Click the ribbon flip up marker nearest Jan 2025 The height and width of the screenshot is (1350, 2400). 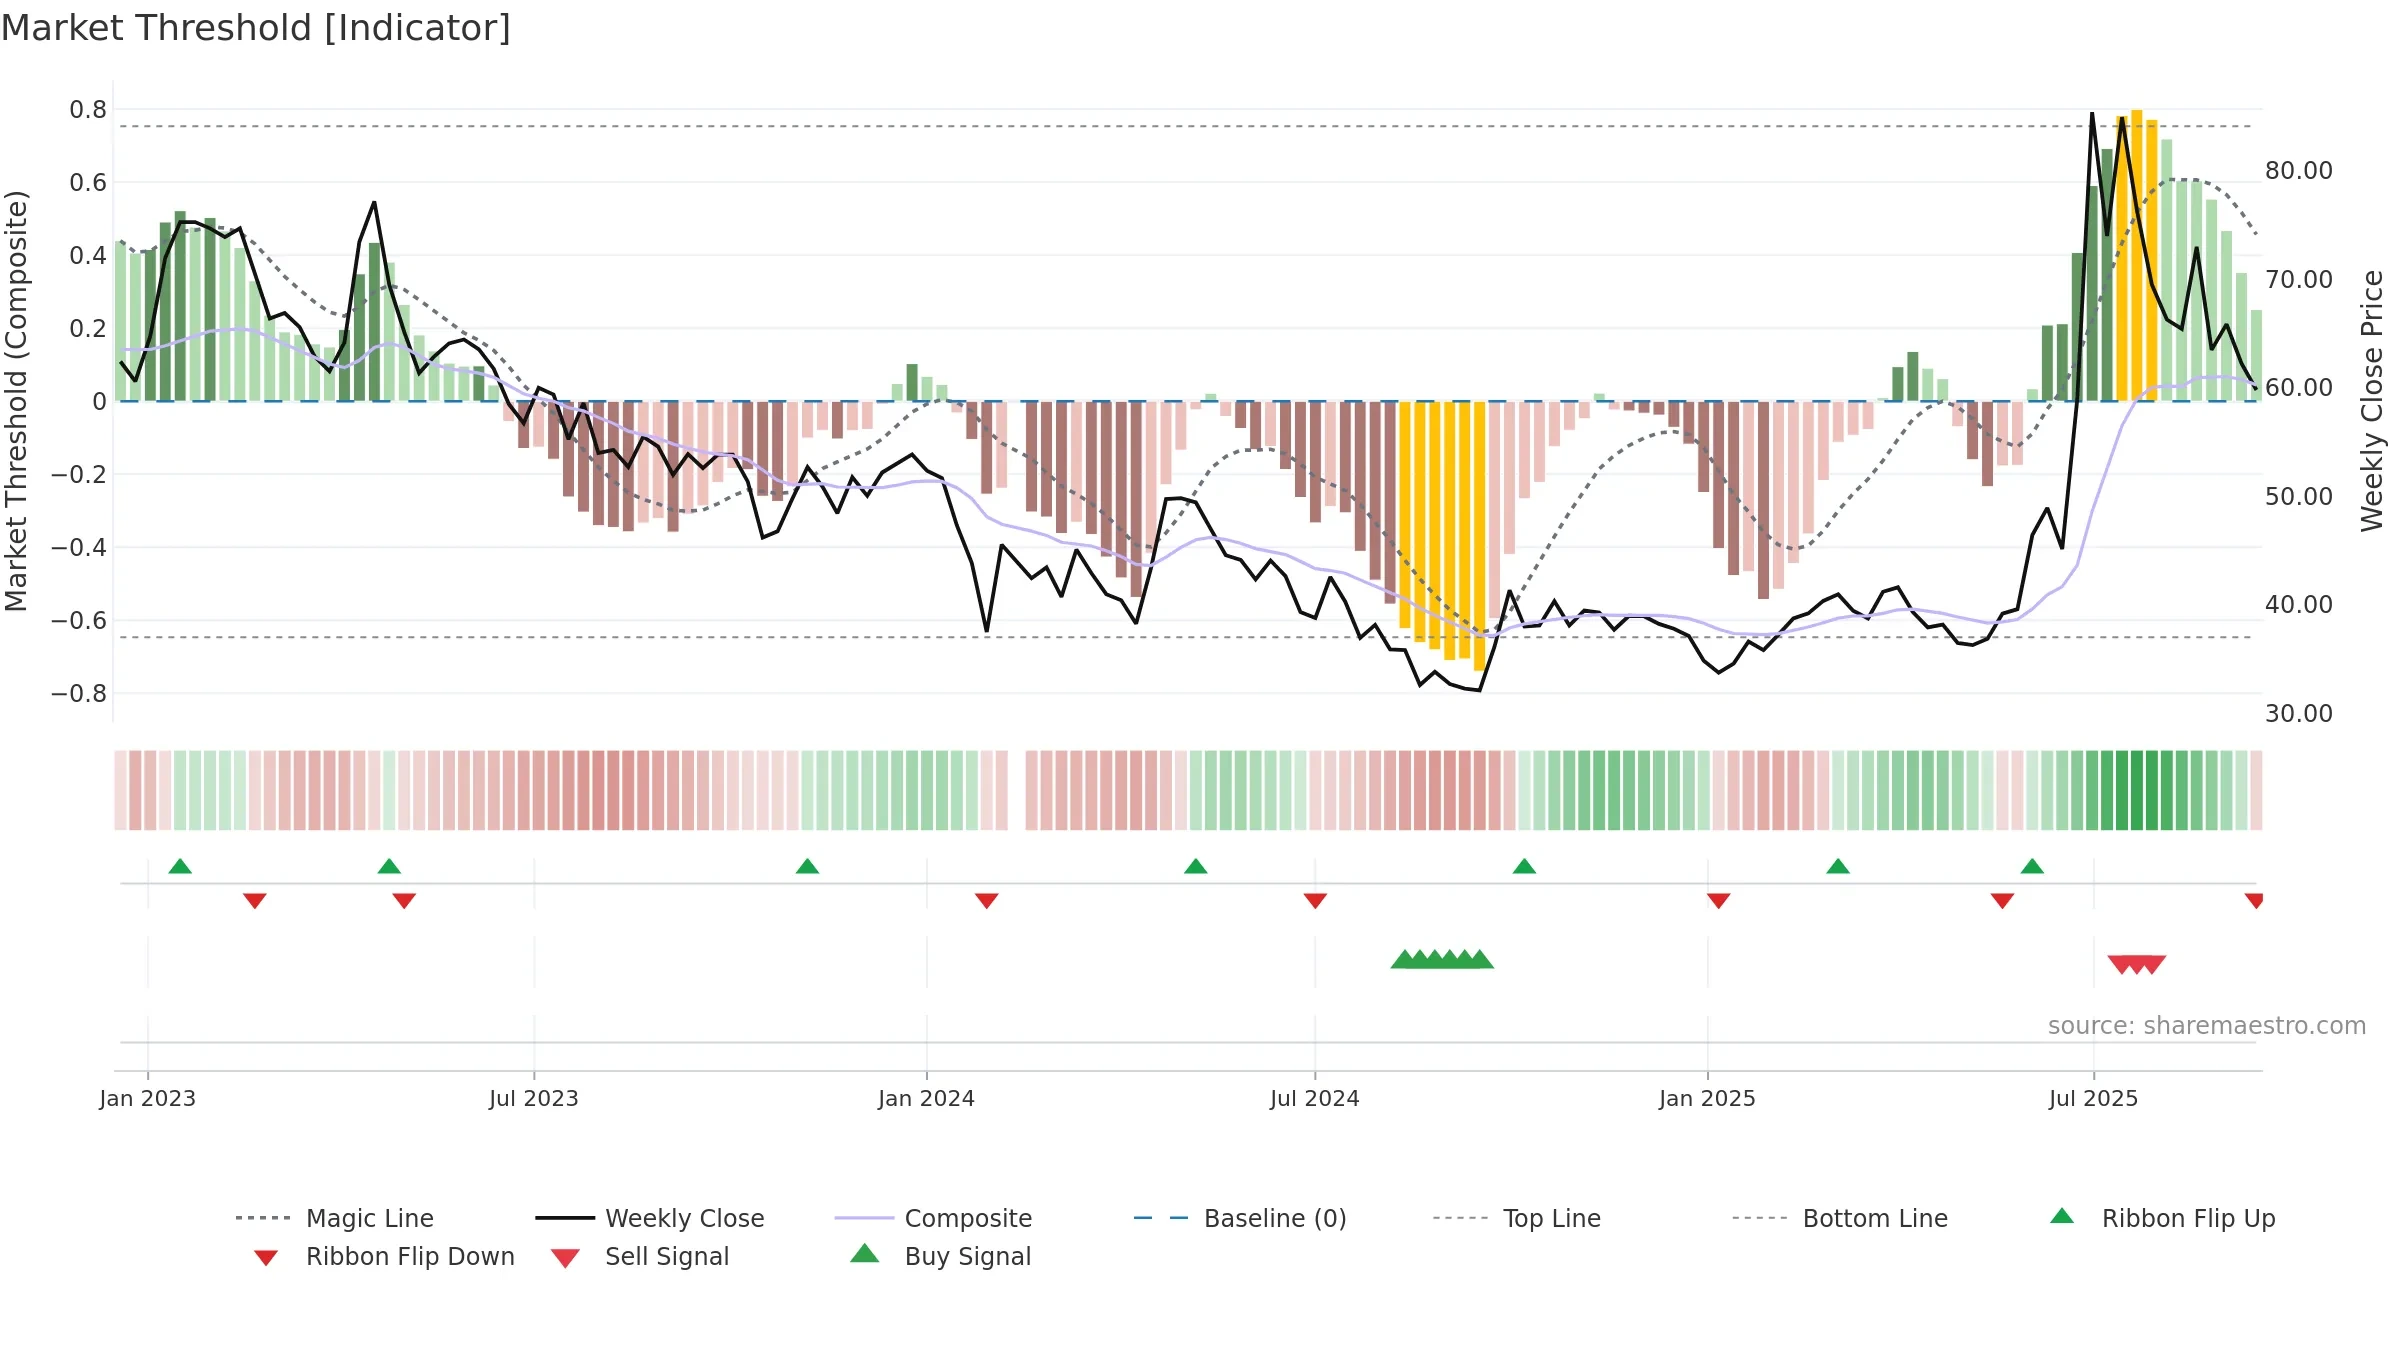pyautogui.click(x=1838, y=866)
